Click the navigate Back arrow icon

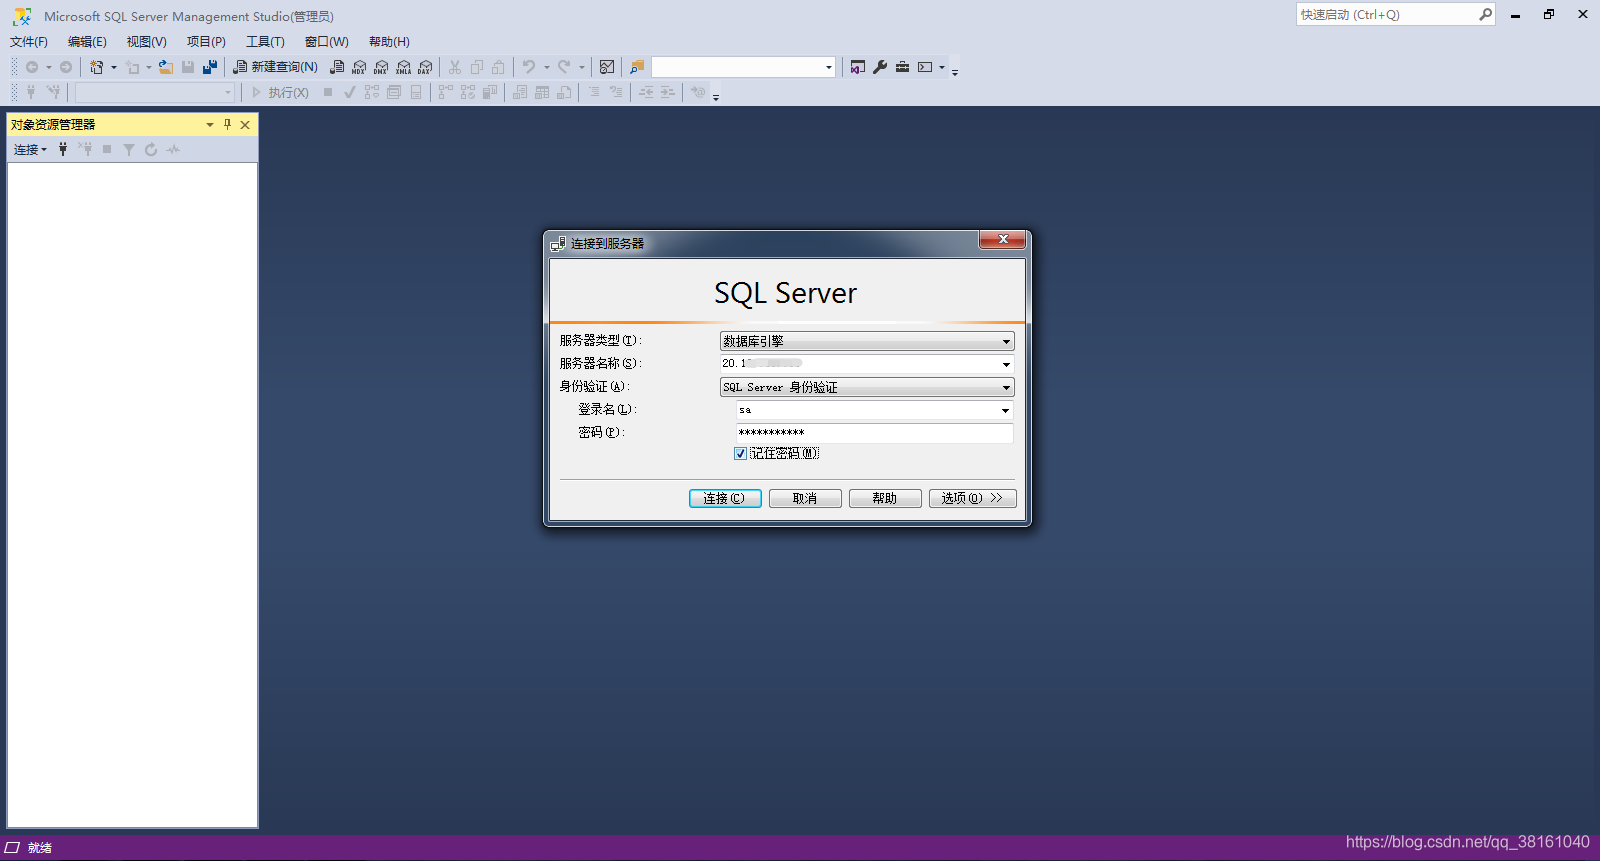point(32,67)
